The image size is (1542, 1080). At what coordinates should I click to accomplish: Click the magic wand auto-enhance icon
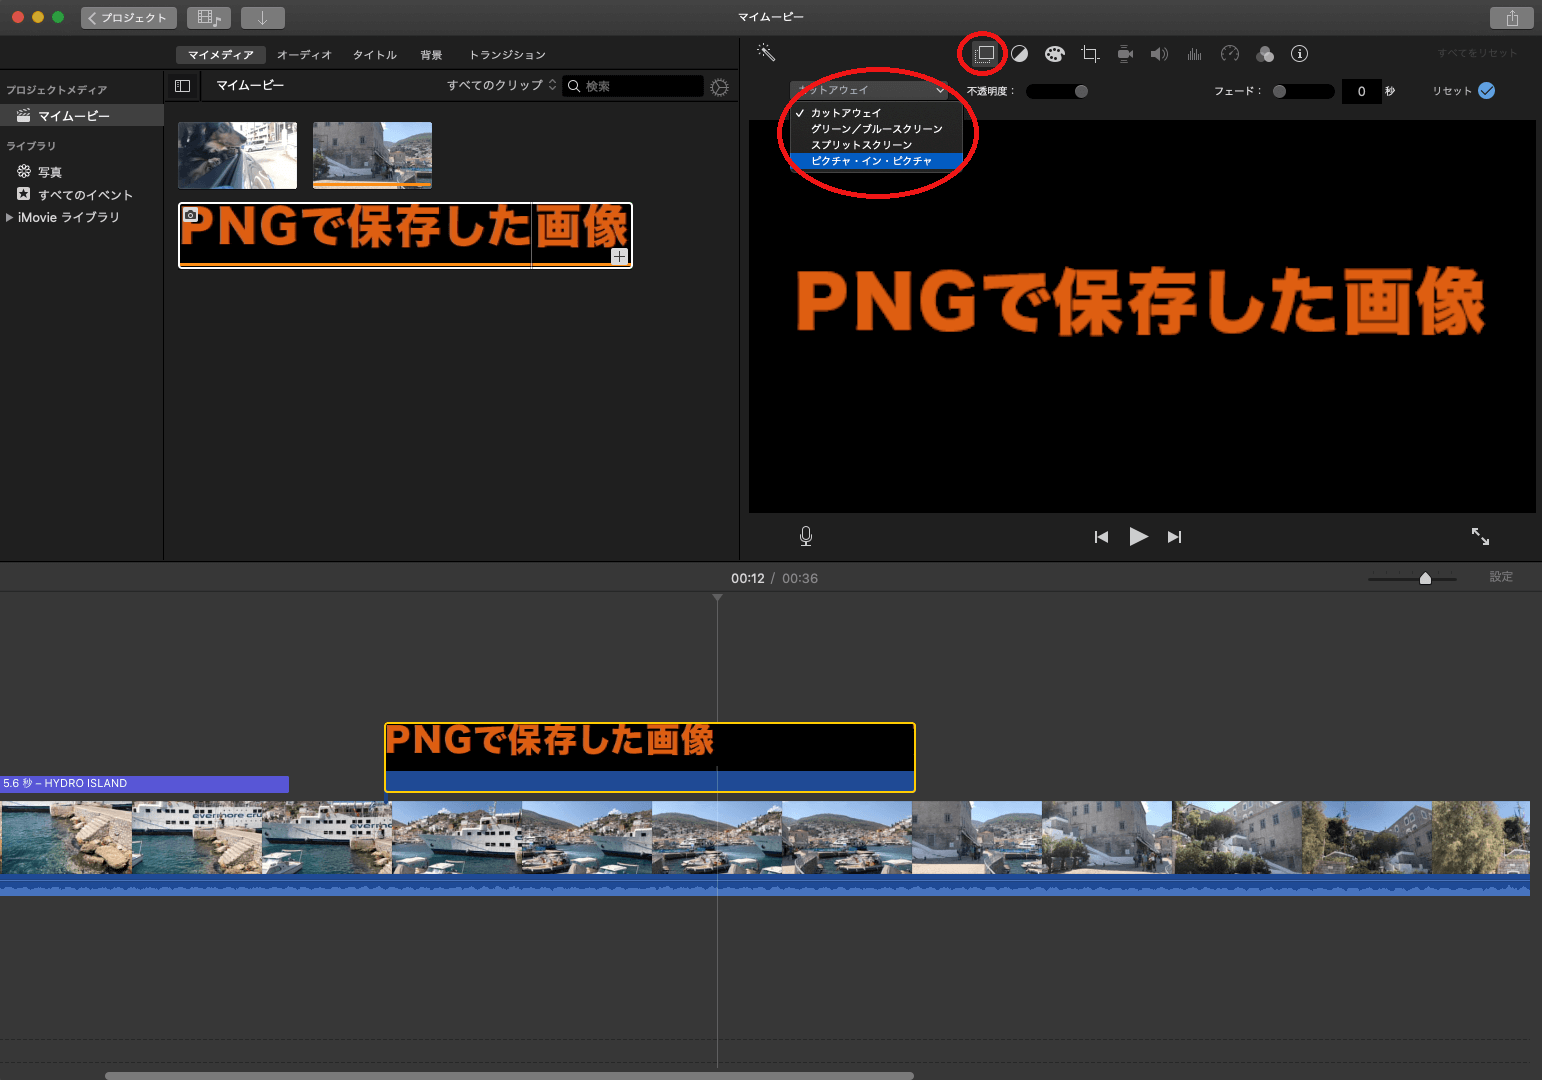(x=766, y=53)
